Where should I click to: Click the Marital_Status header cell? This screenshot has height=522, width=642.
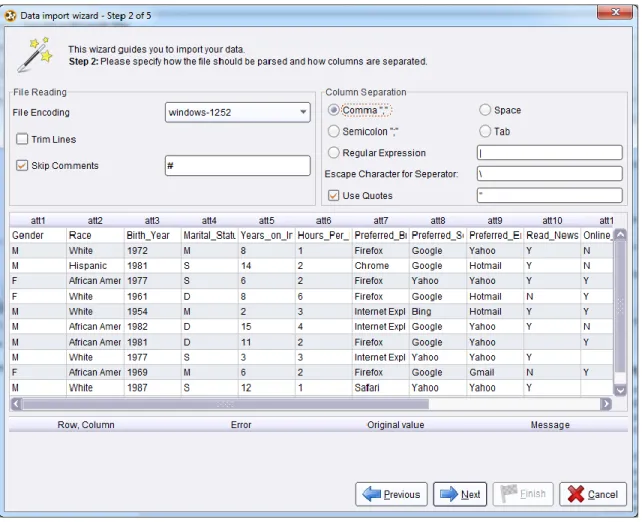pyautogui.click(x=209, y=235)
